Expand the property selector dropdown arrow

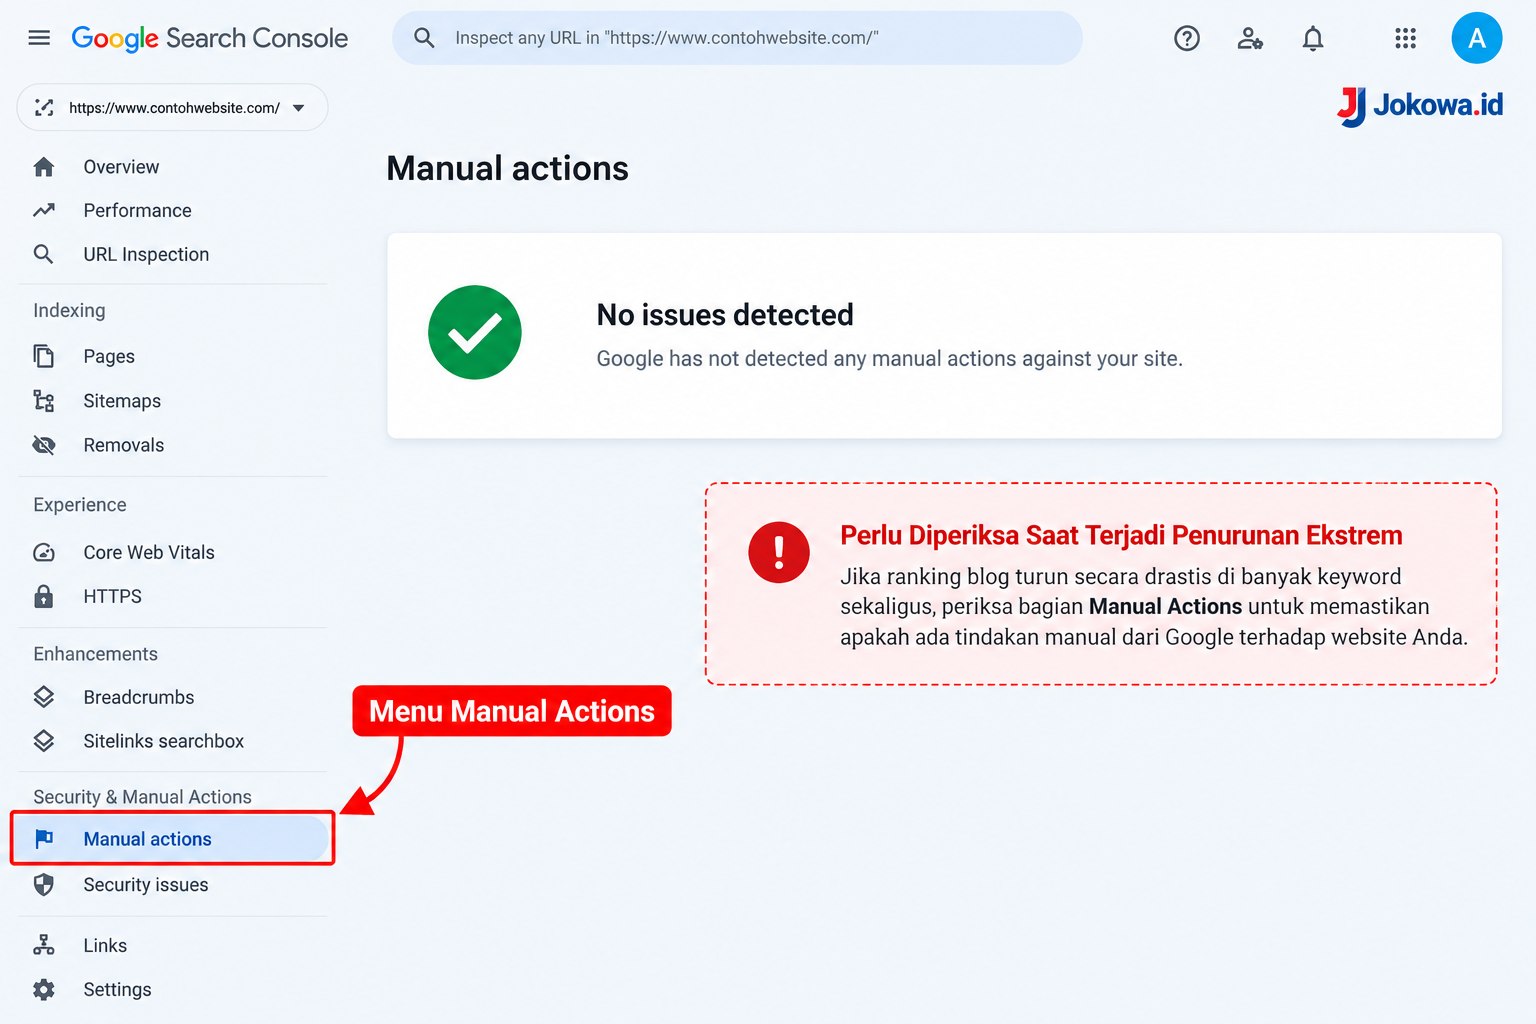(298, 108)
